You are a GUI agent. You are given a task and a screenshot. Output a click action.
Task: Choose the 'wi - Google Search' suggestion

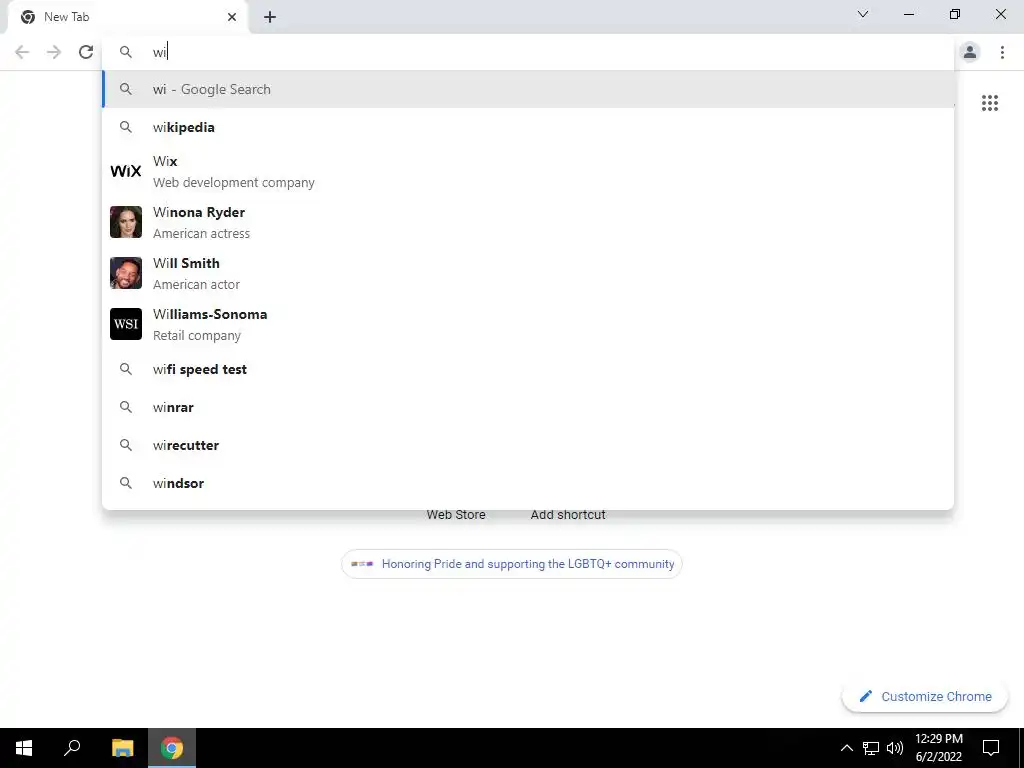[x=528, y=89]
